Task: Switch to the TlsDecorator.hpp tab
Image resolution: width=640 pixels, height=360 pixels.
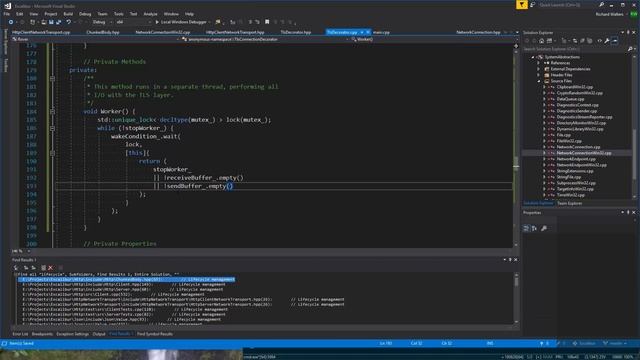Action: pos(296,32)
